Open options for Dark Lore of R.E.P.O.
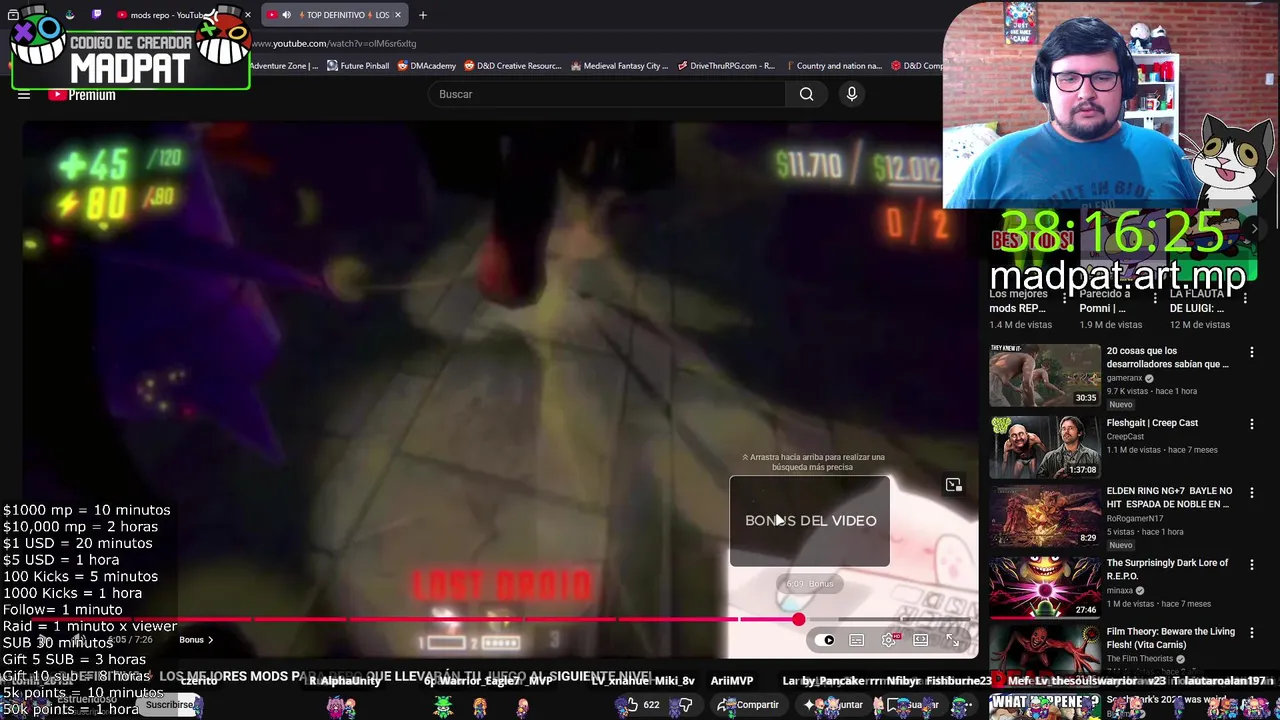Image resolution: width=1280 pixels, height=720 pixels. (x=1251, y=564)
